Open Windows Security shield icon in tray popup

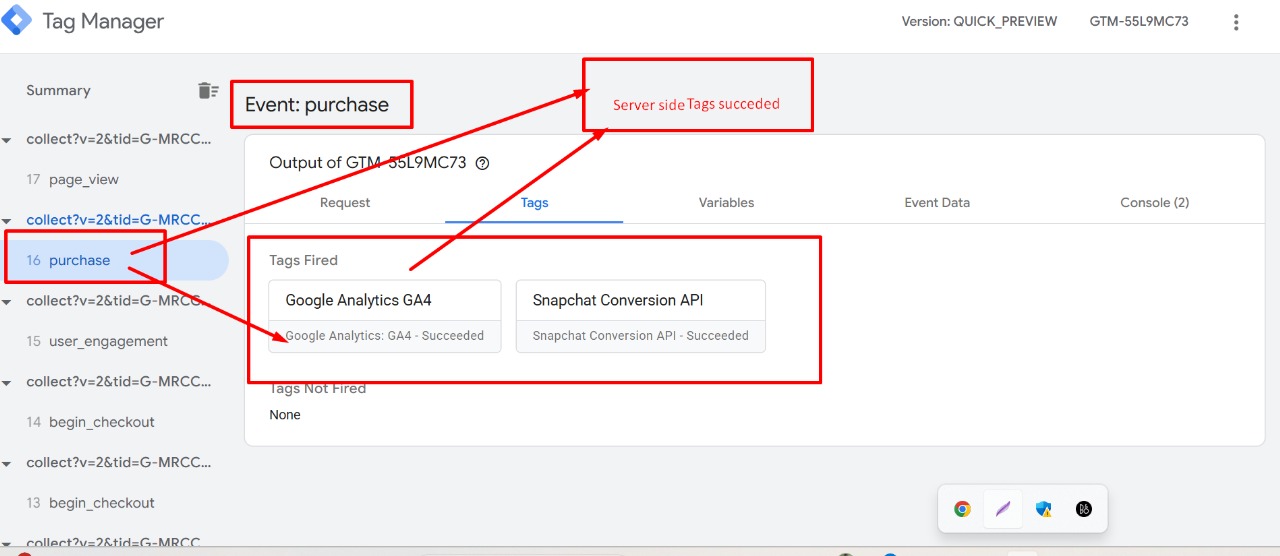point(1044,509)
